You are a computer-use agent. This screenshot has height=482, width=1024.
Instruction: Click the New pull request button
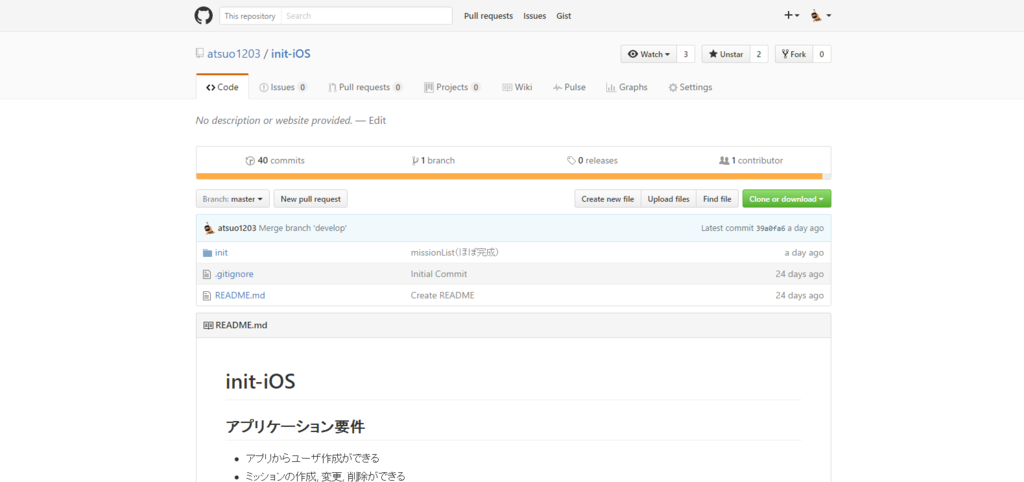311,199
